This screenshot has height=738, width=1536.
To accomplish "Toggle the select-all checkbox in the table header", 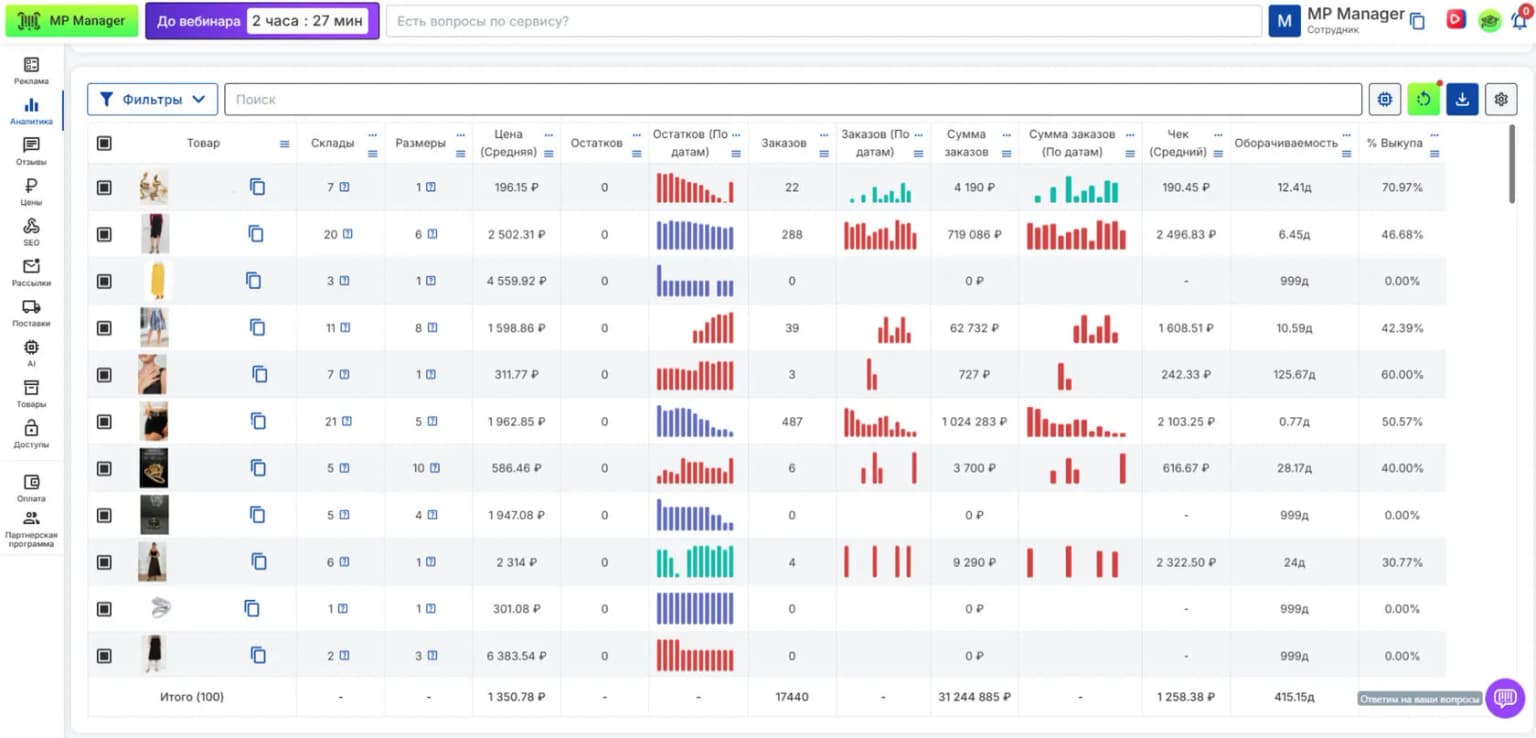I will tap(104, 143).
